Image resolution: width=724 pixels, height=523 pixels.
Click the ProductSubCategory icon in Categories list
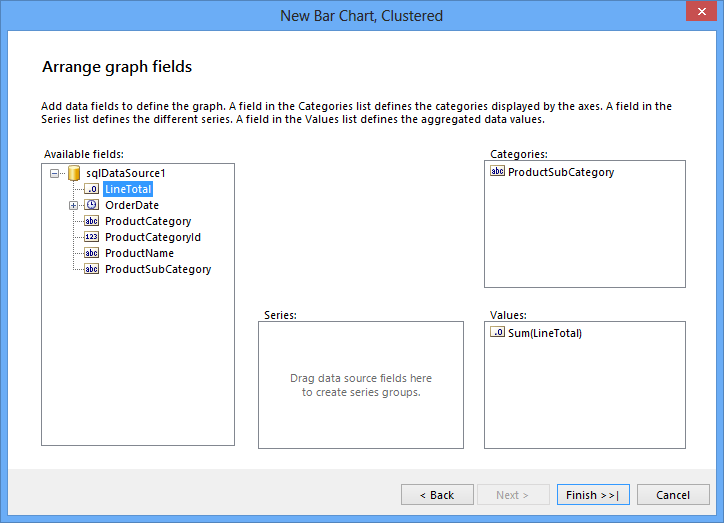click(x=497, y=172)
